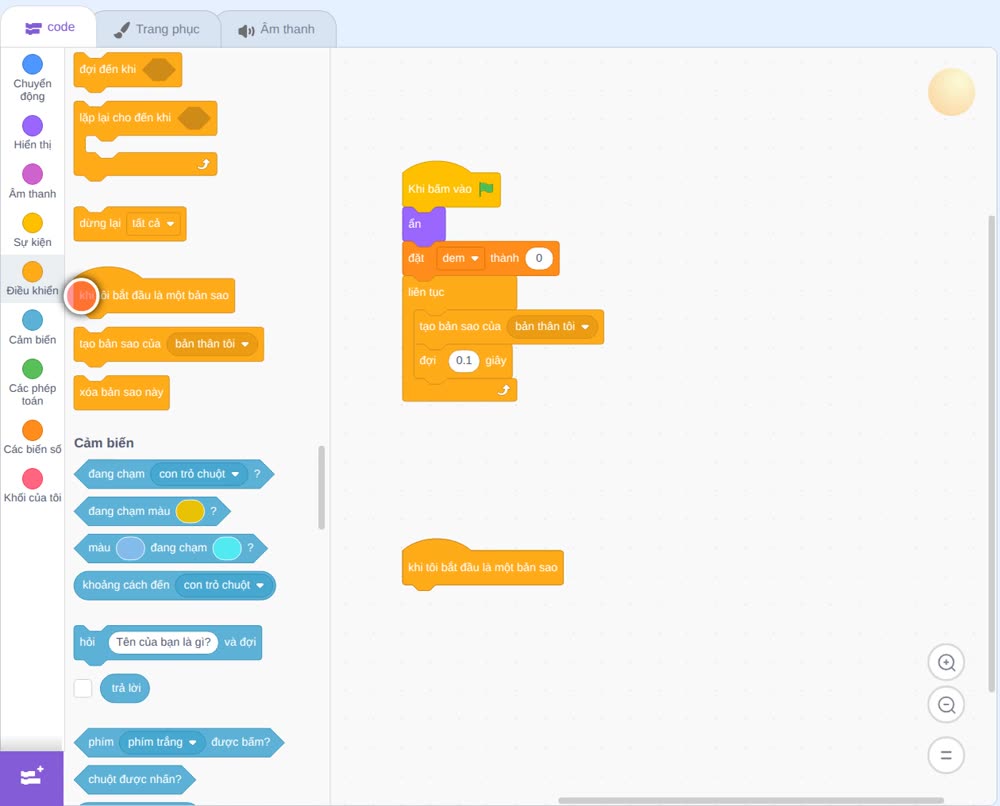Screen dimensions: 1000x806
Task: Open the Cảm biến block category
Action: pyautogui.click(x=33, y=327)
